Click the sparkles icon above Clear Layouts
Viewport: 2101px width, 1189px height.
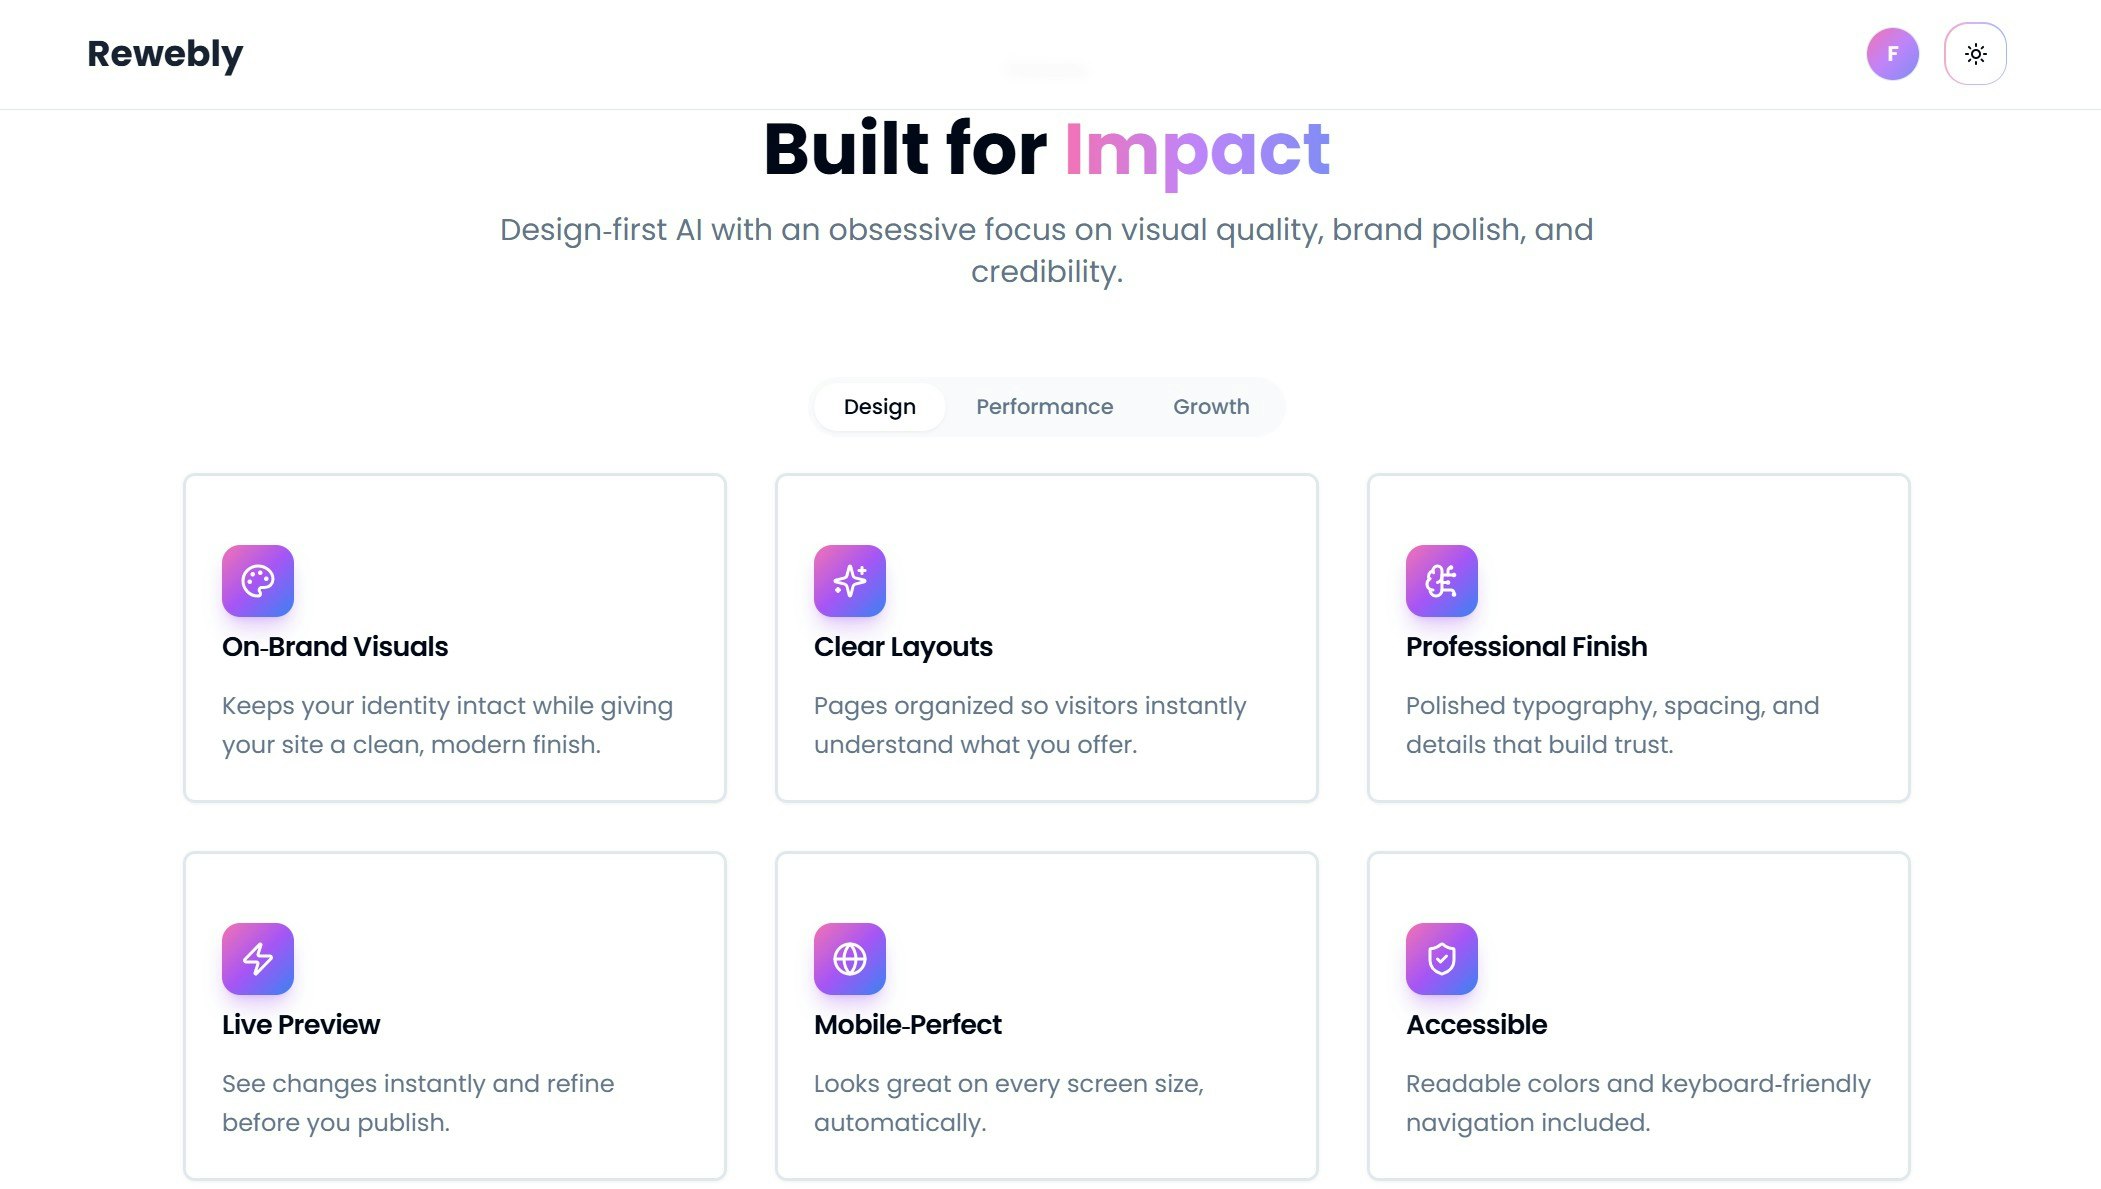pyautogui.click(x=850, y=581)
